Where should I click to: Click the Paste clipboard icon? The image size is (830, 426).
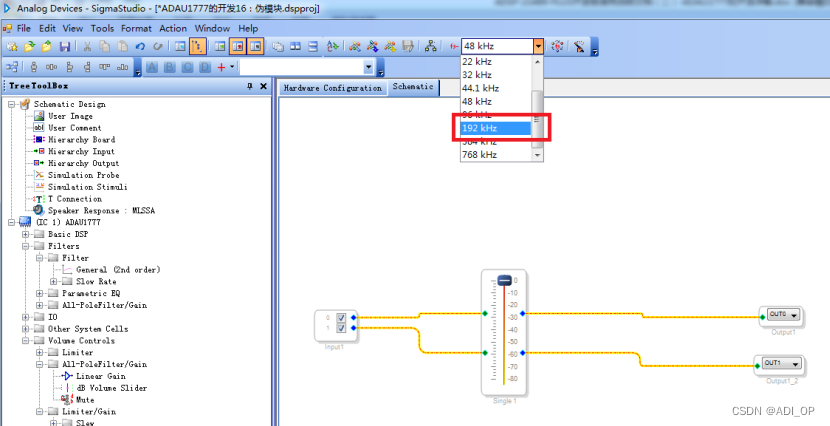point(122,47)
